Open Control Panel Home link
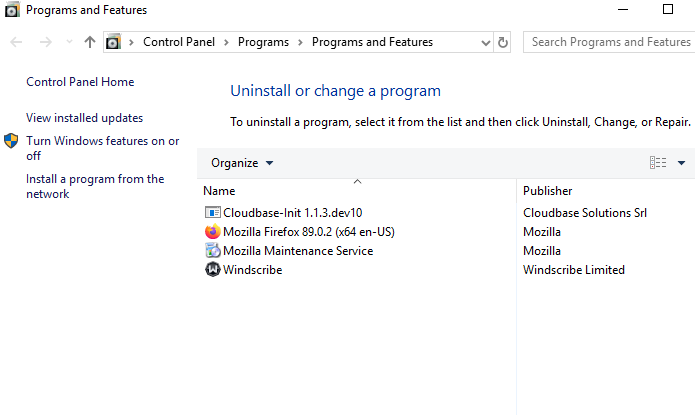The image size is (695, 415). click(80, 82)
